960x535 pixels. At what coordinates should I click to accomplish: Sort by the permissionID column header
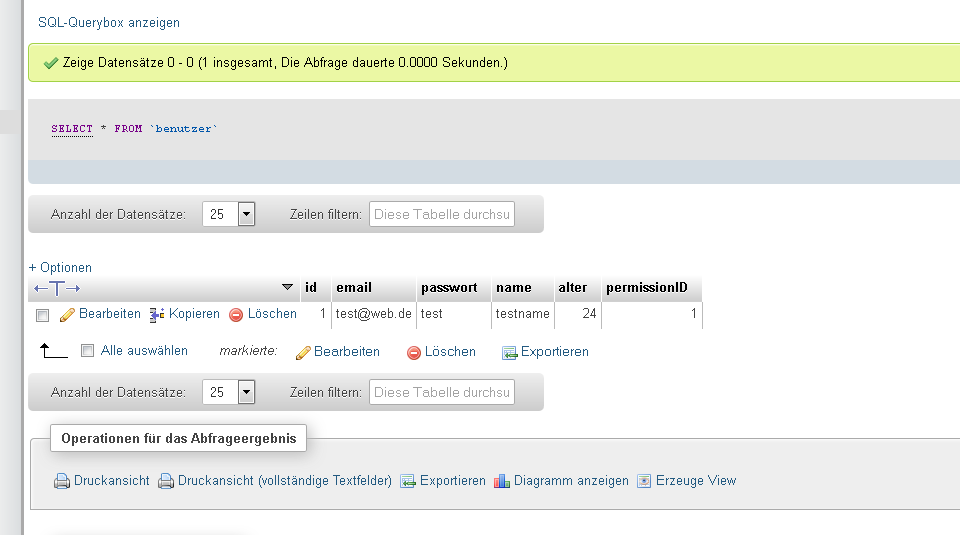pyautogui.click(x=647, y=288)
